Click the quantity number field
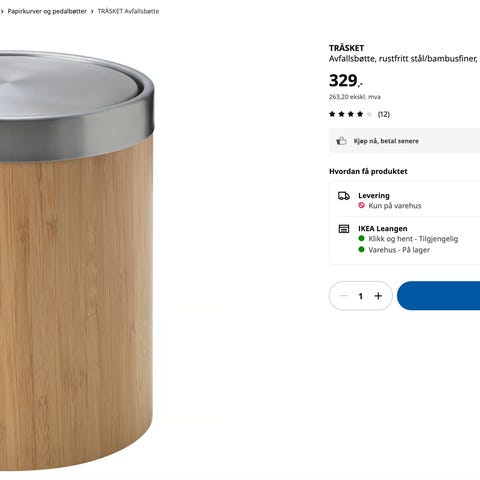Screen dimensions: 480x480 pos(361,296)
